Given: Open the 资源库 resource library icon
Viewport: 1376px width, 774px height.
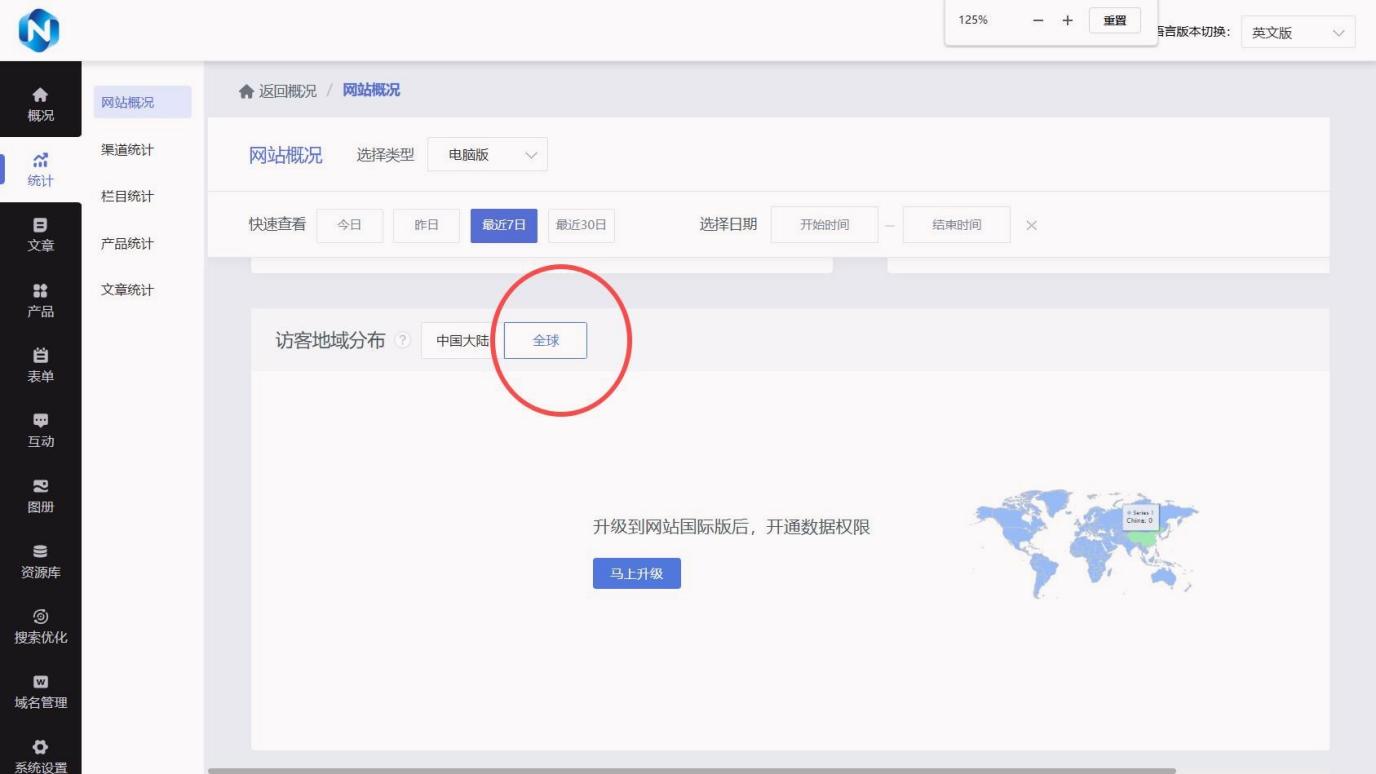Looking at the screenshot, I should point(40,561).
